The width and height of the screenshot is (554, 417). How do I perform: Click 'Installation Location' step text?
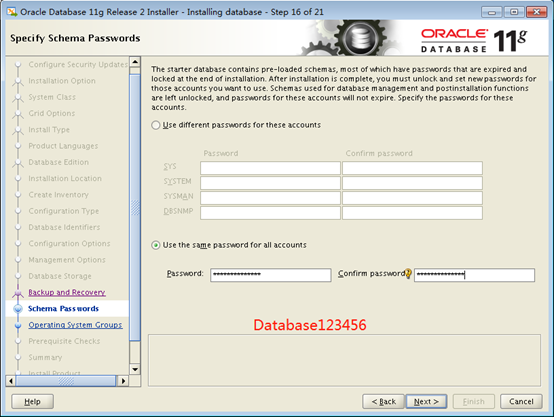coord(65,178)
